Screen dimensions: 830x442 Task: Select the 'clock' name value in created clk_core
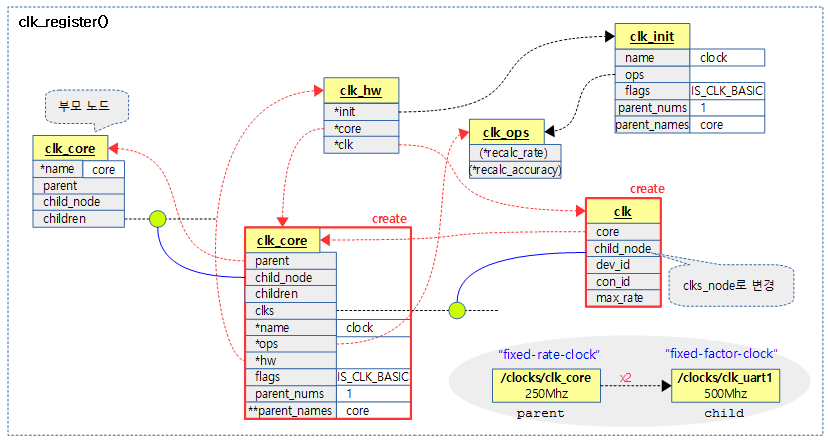tap(373, 328)
